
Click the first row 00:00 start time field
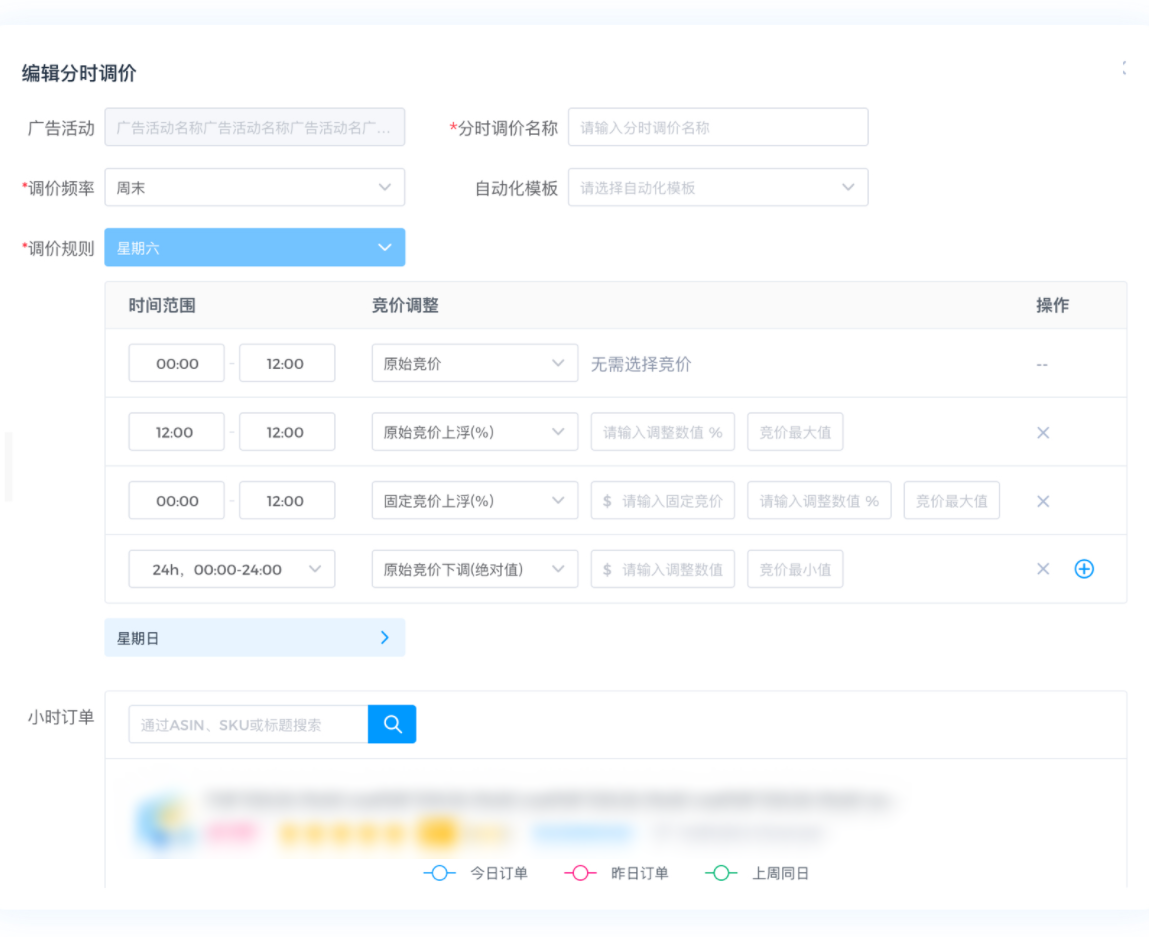177,364
